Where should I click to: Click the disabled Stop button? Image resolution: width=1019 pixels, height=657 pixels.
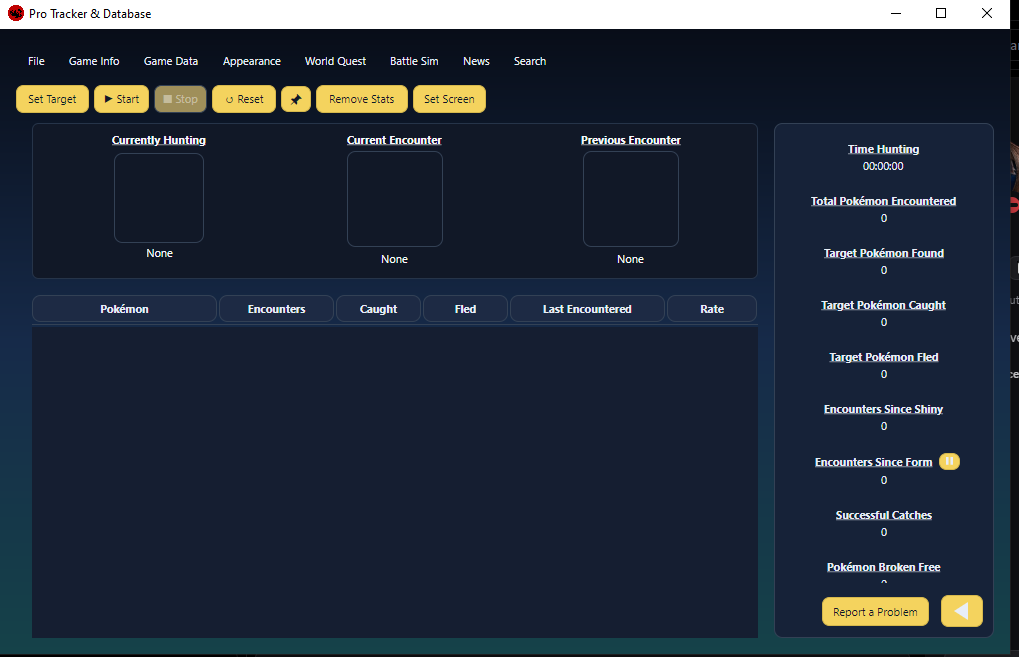pyautogui.click(x=180, y=99)
